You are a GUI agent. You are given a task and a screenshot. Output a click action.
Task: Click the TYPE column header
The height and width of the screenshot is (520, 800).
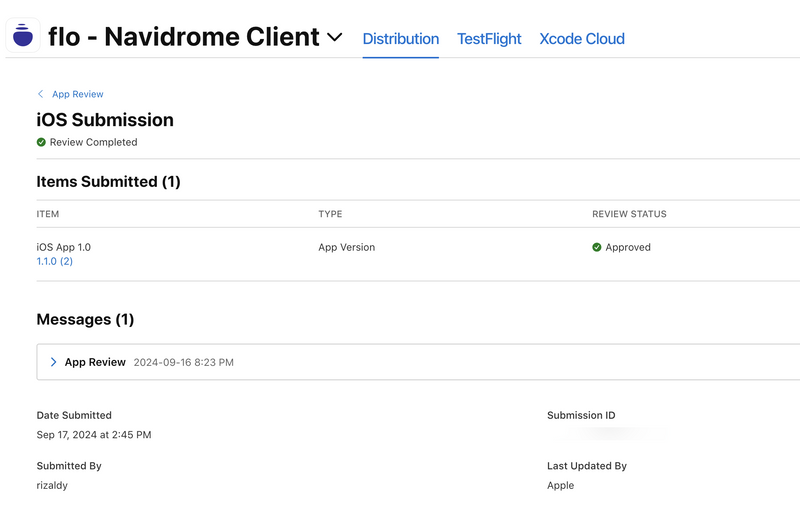pyautogui.click(x=330, y=214)
